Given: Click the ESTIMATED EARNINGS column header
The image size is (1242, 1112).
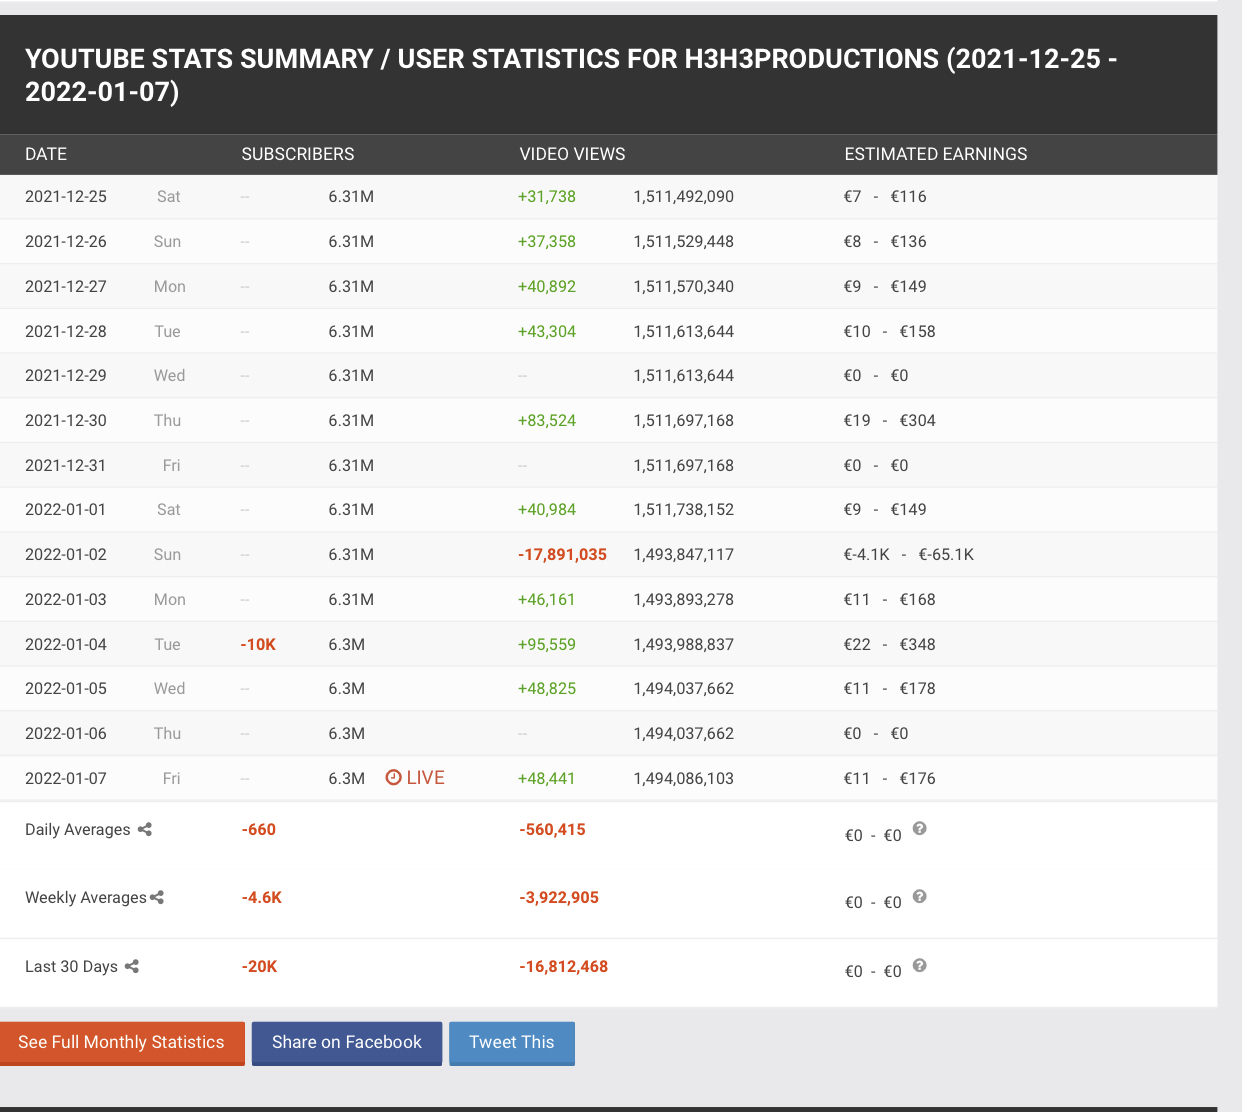Looking at the screenshot, I should click(936, 154).
